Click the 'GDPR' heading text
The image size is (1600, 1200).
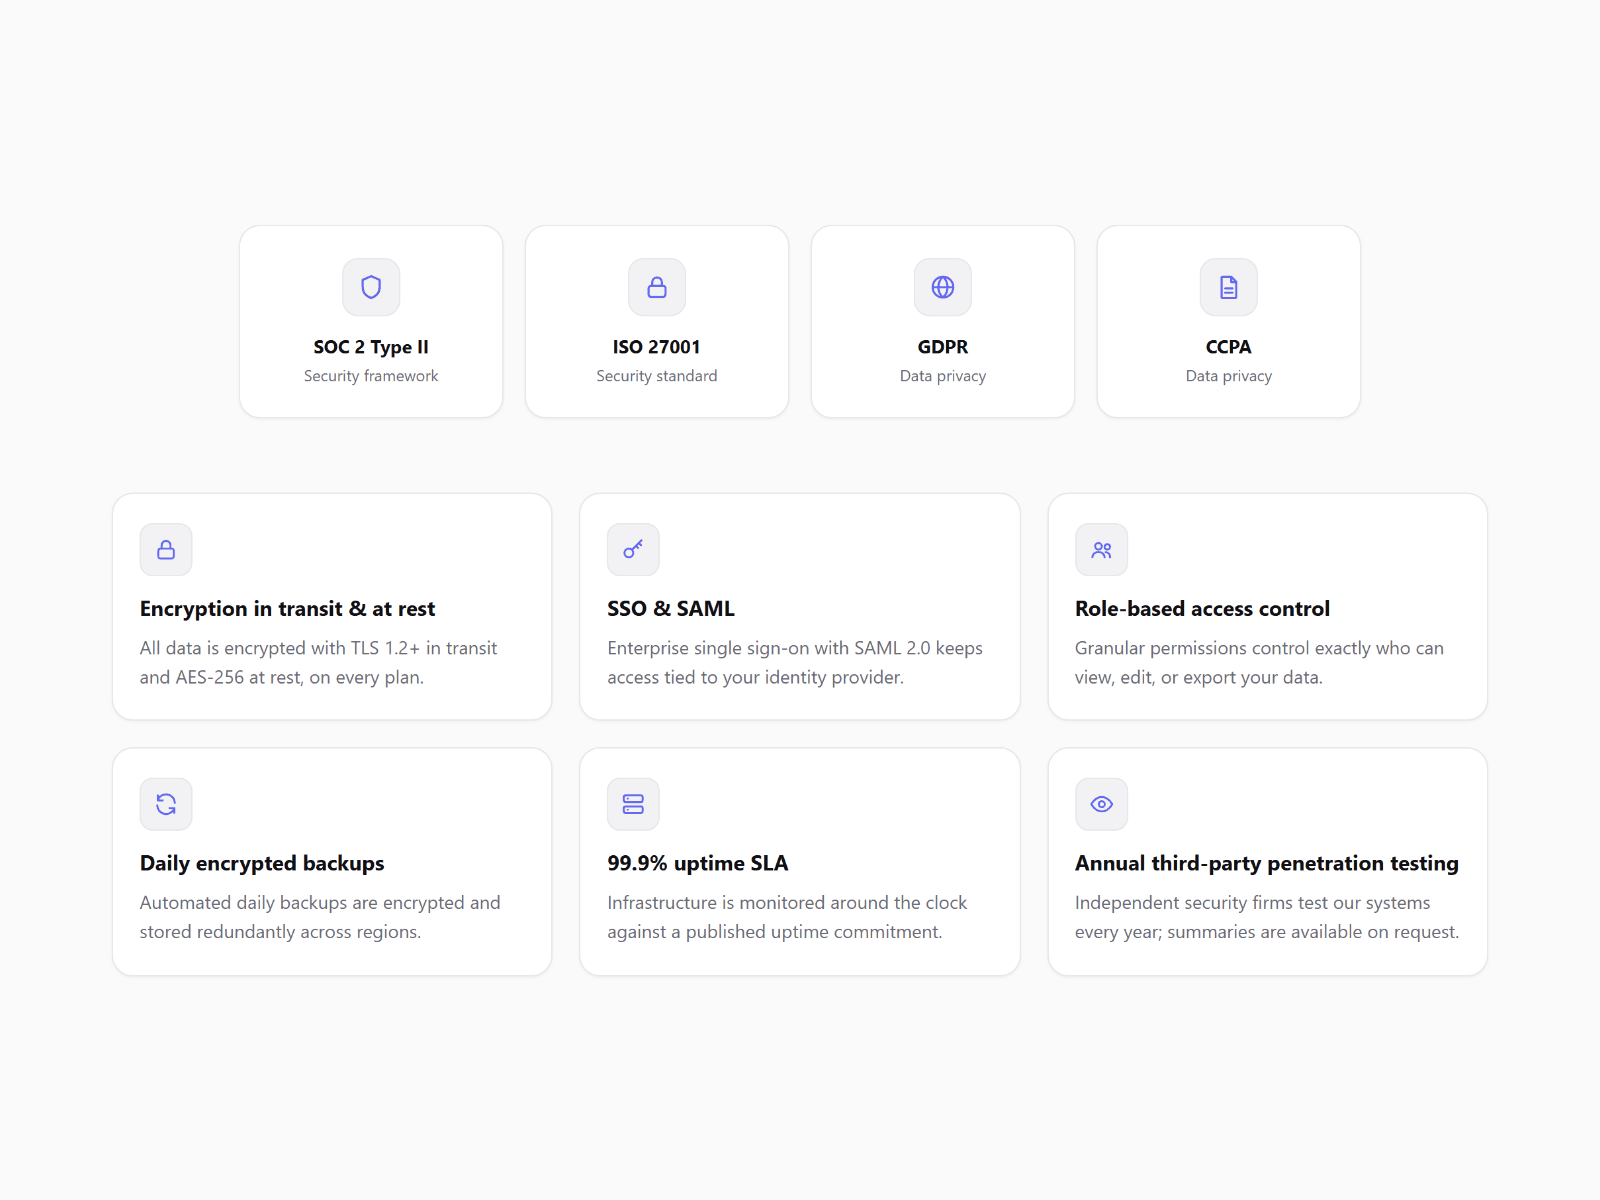pyautogui.click(x=943, y=347)
